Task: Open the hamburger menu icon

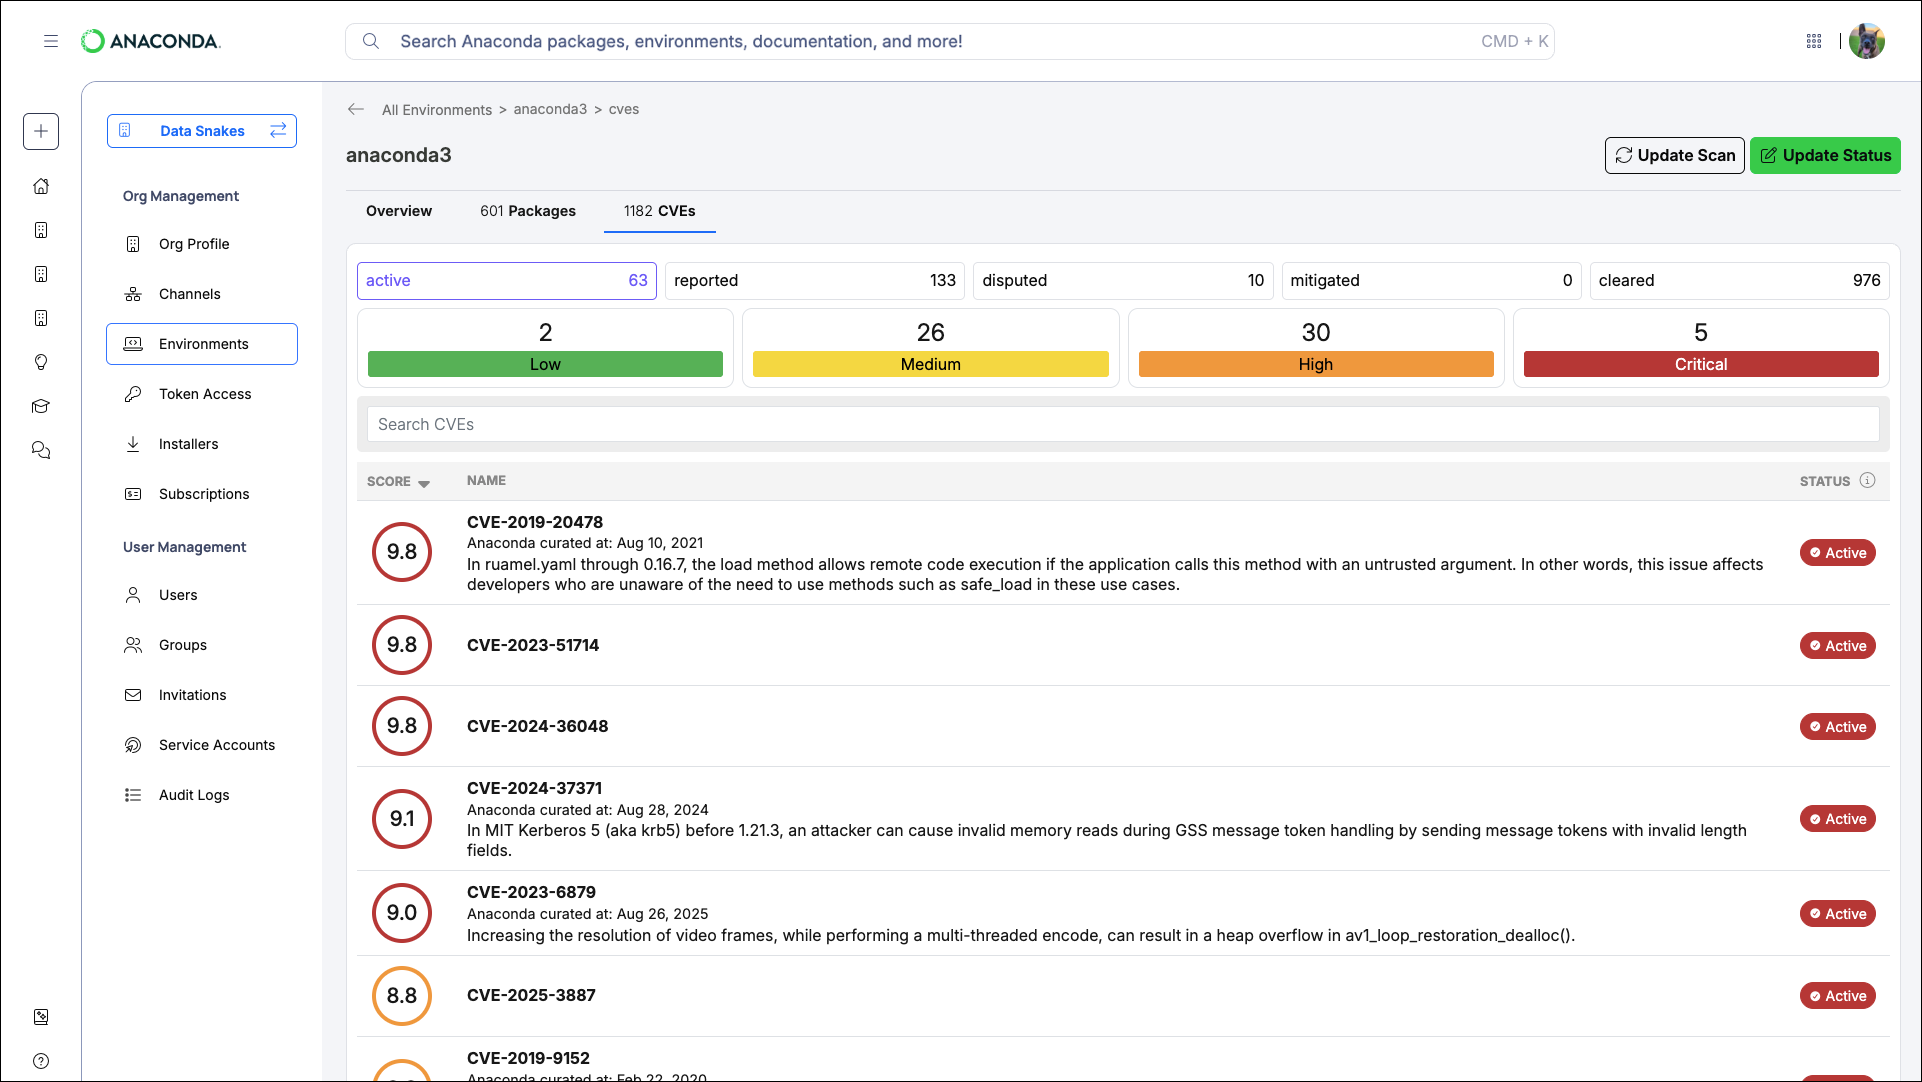Action: click(51, 41)
